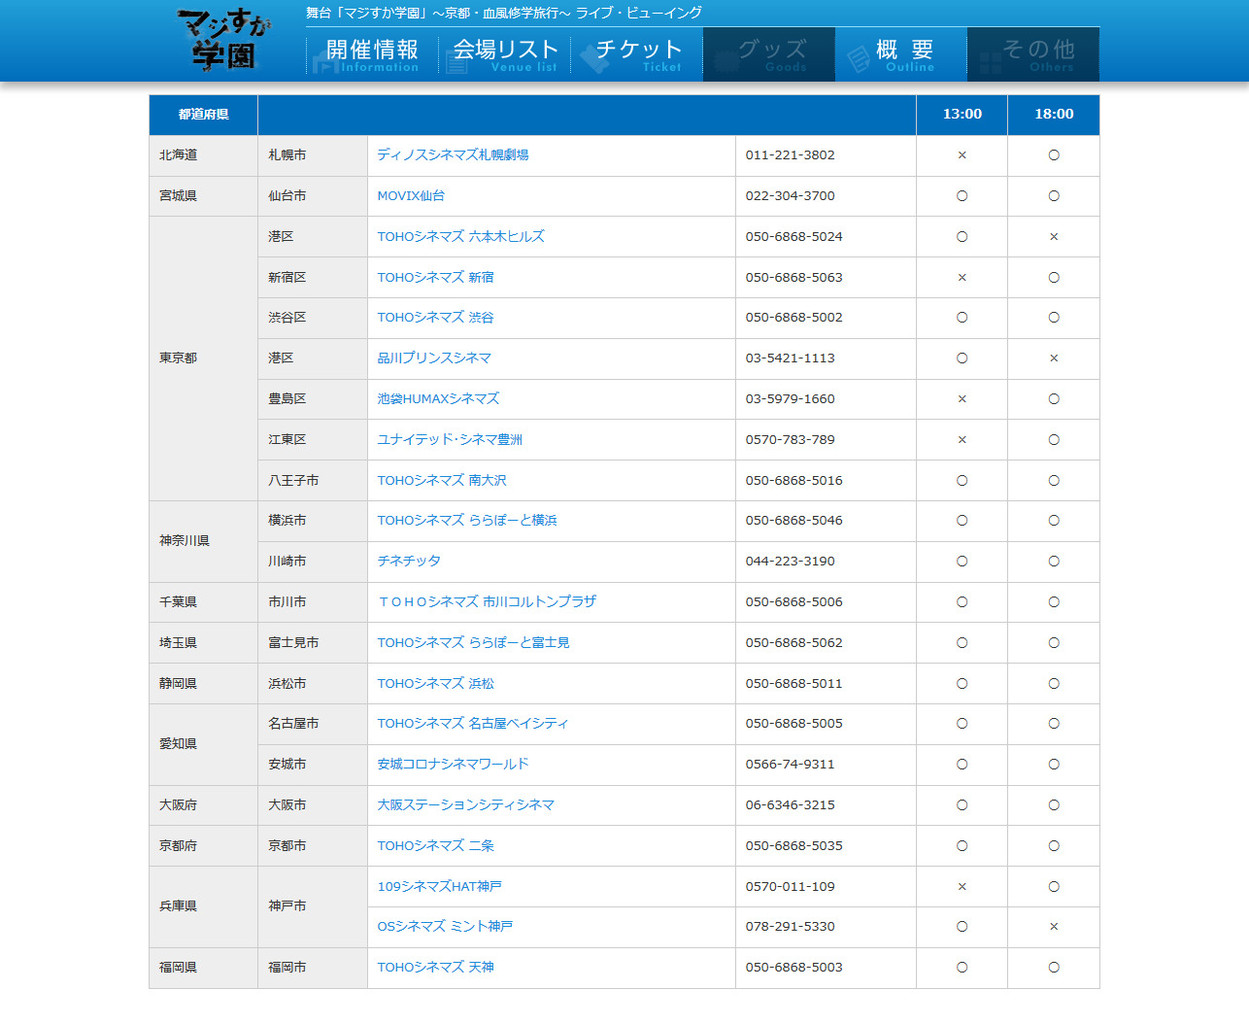Open ユナイテッド・シネマ豊洲 link
The width and height of the screenshot is (1249, 1024).
pyautogui.click(x=450, y=439)
